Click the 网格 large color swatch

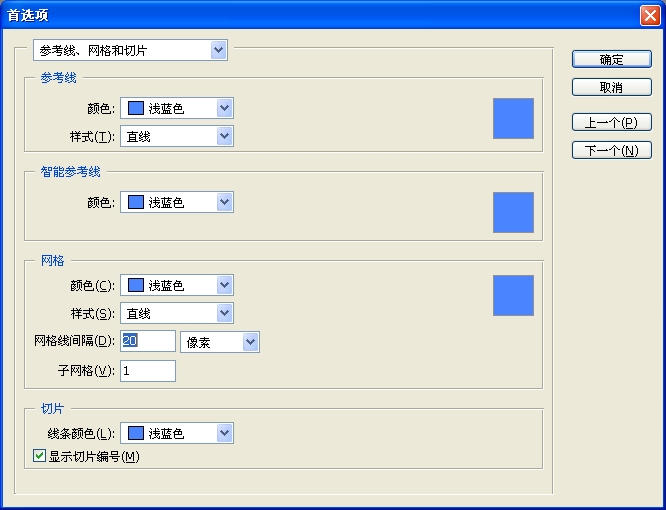513,295
